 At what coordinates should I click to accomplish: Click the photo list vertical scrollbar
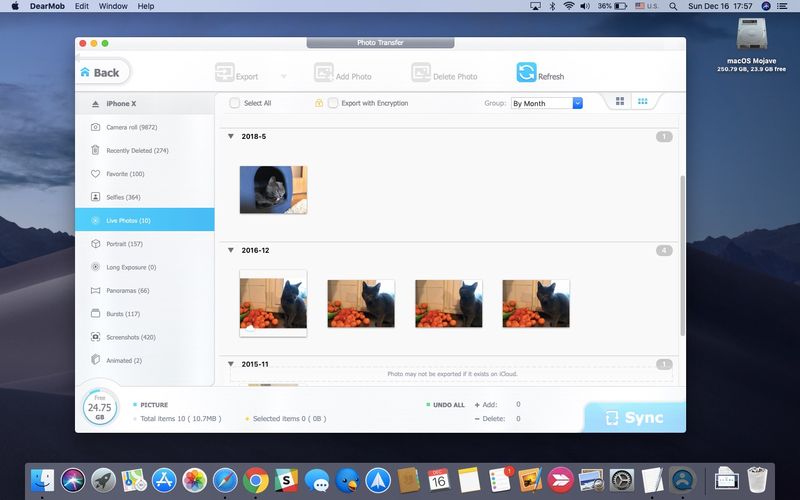682,255
